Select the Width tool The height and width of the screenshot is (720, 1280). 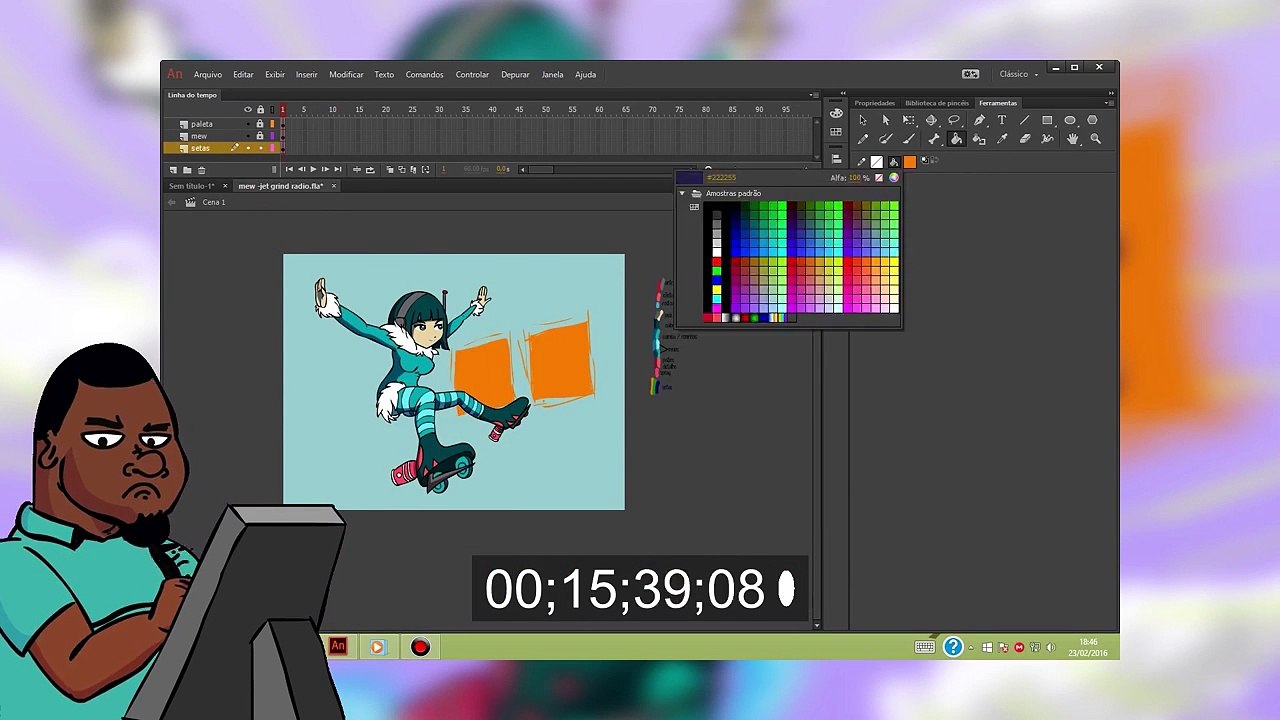pyautogui.click(x=1047, y=139)
